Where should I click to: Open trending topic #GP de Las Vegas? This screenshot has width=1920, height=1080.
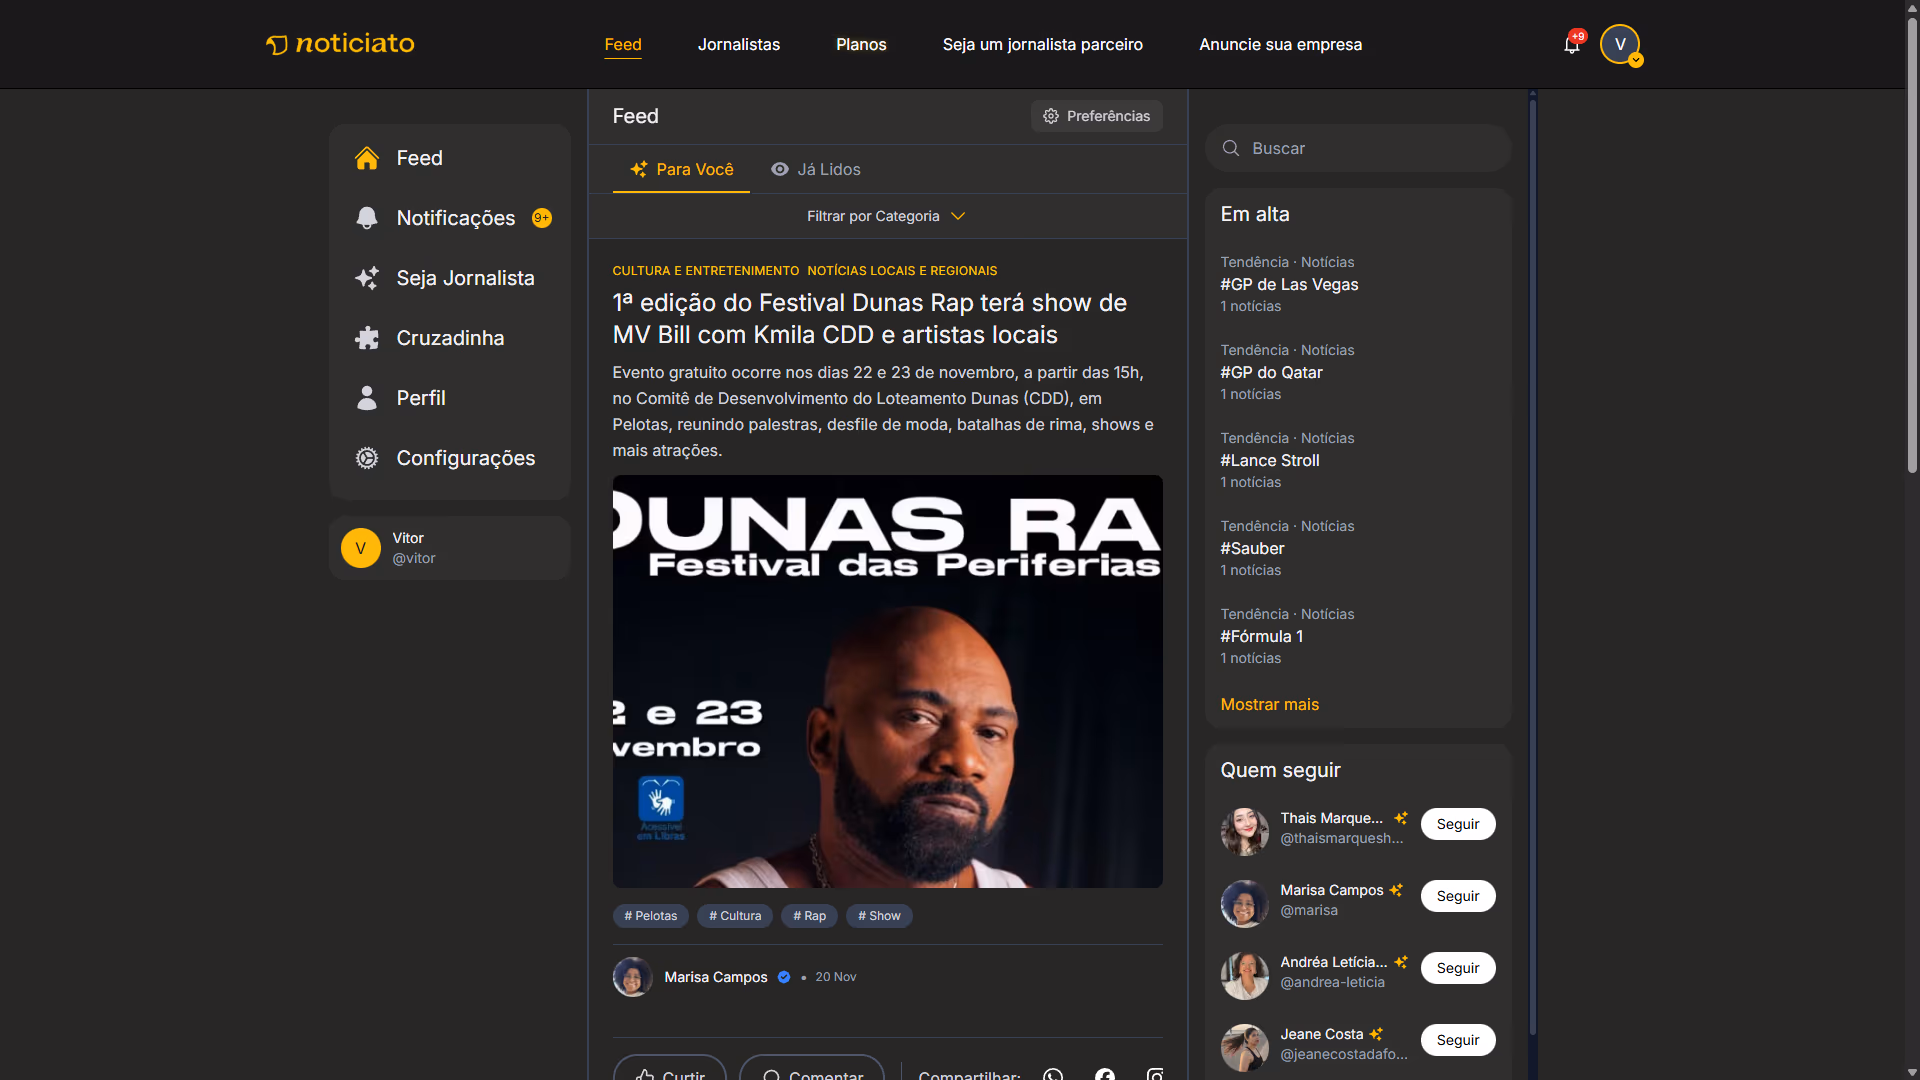coord(1289,284)
